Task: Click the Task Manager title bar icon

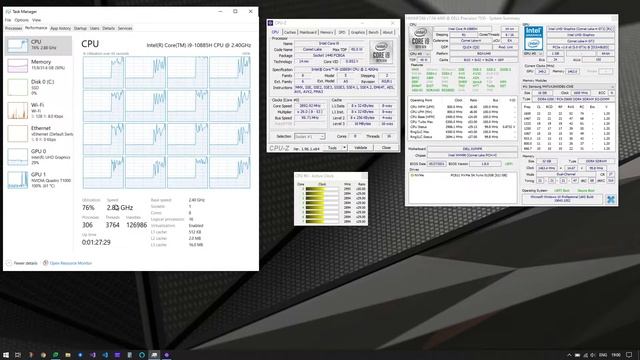Action: [8, 11]
